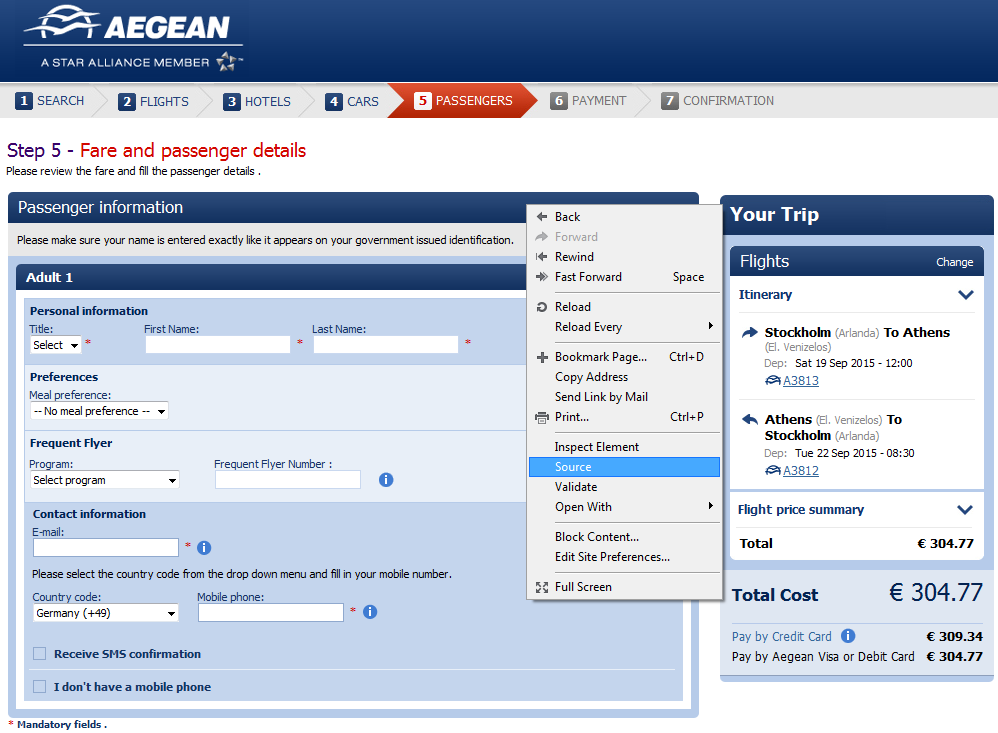
Task: Enable Receive SMS confirmation checkbox
Action: tap(40, 654)
